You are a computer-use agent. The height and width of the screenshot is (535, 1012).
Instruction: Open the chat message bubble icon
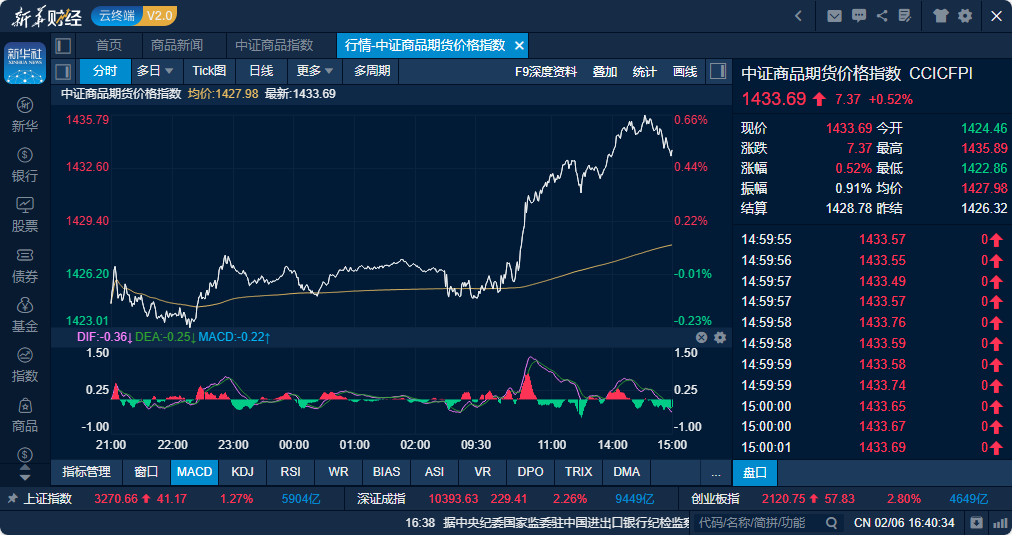point(858,16)
